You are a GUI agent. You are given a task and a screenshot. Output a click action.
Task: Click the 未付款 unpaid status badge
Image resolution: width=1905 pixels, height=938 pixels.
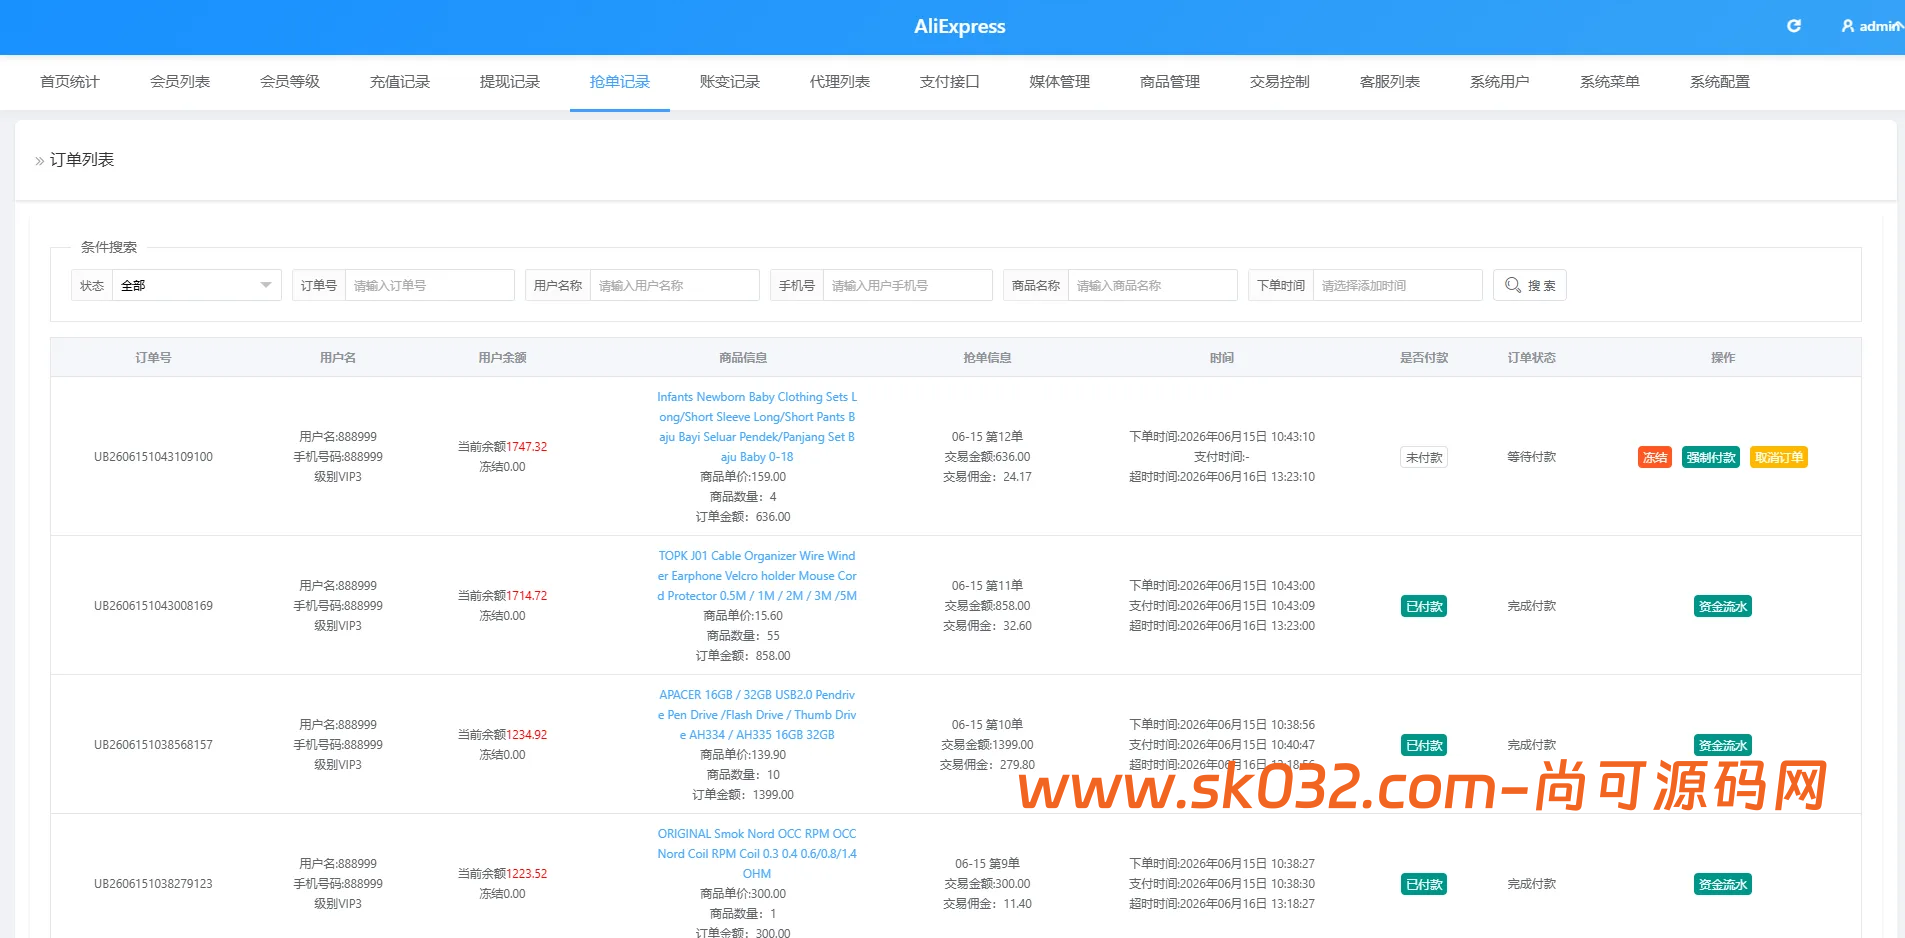1424,457
